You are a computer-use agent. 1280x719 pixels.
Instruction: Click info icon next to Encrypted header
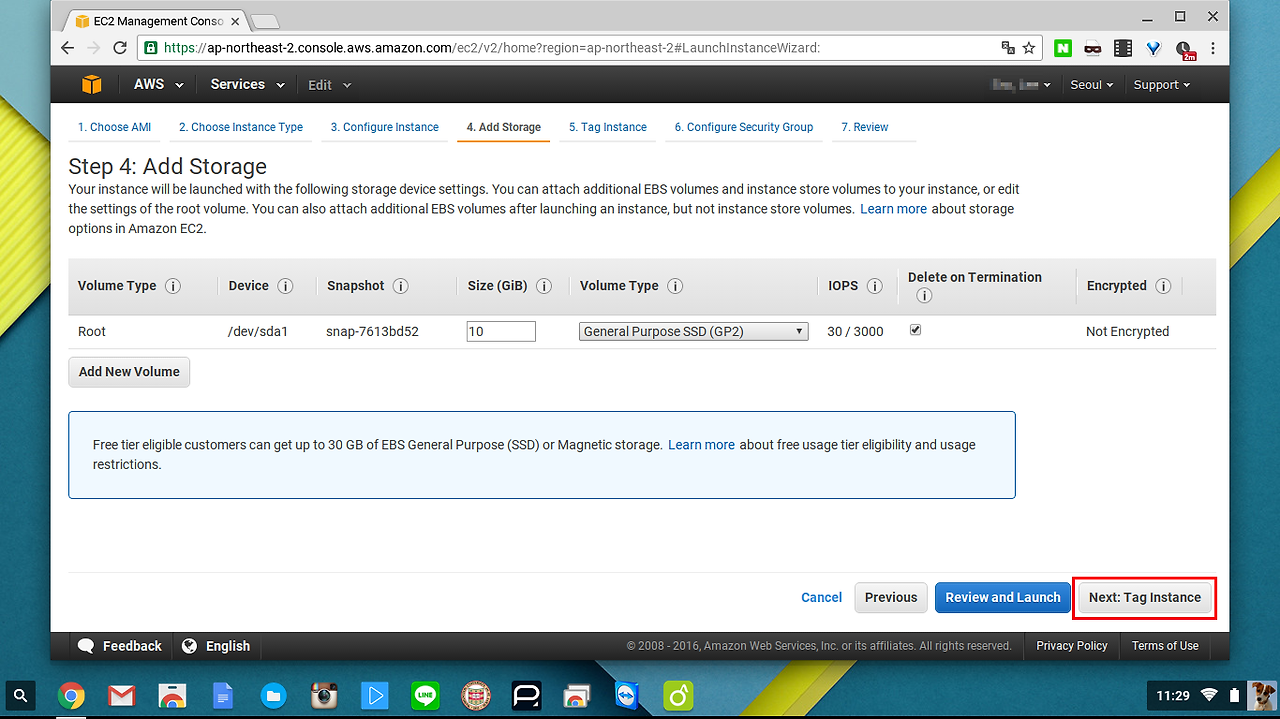pos(1163,286)
